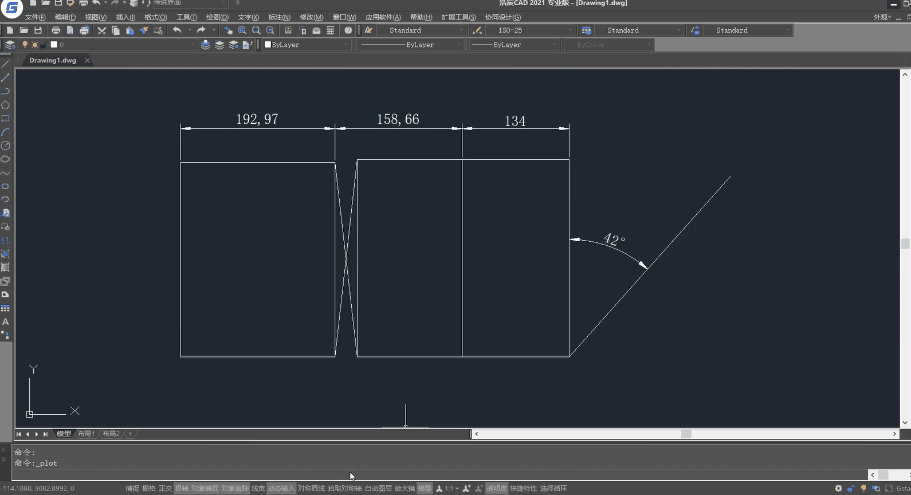Toggle 栅格 grid display in status bar
This screenshot has width=911, height=495.
149,489
